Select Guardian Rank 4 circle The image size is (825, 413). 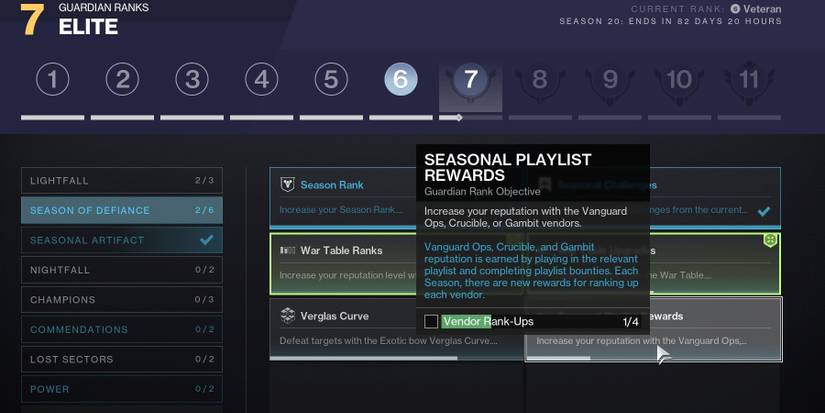(261, 79)
